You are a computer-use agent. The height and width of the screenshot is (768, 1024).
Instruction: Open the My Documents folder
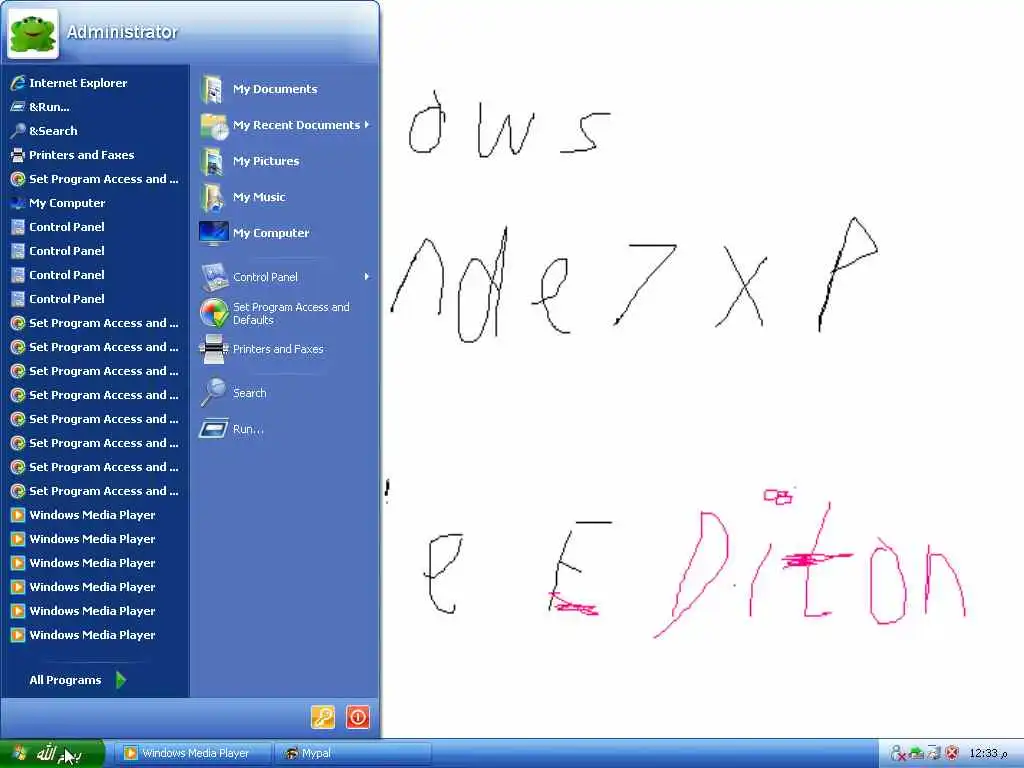(285, 89)
